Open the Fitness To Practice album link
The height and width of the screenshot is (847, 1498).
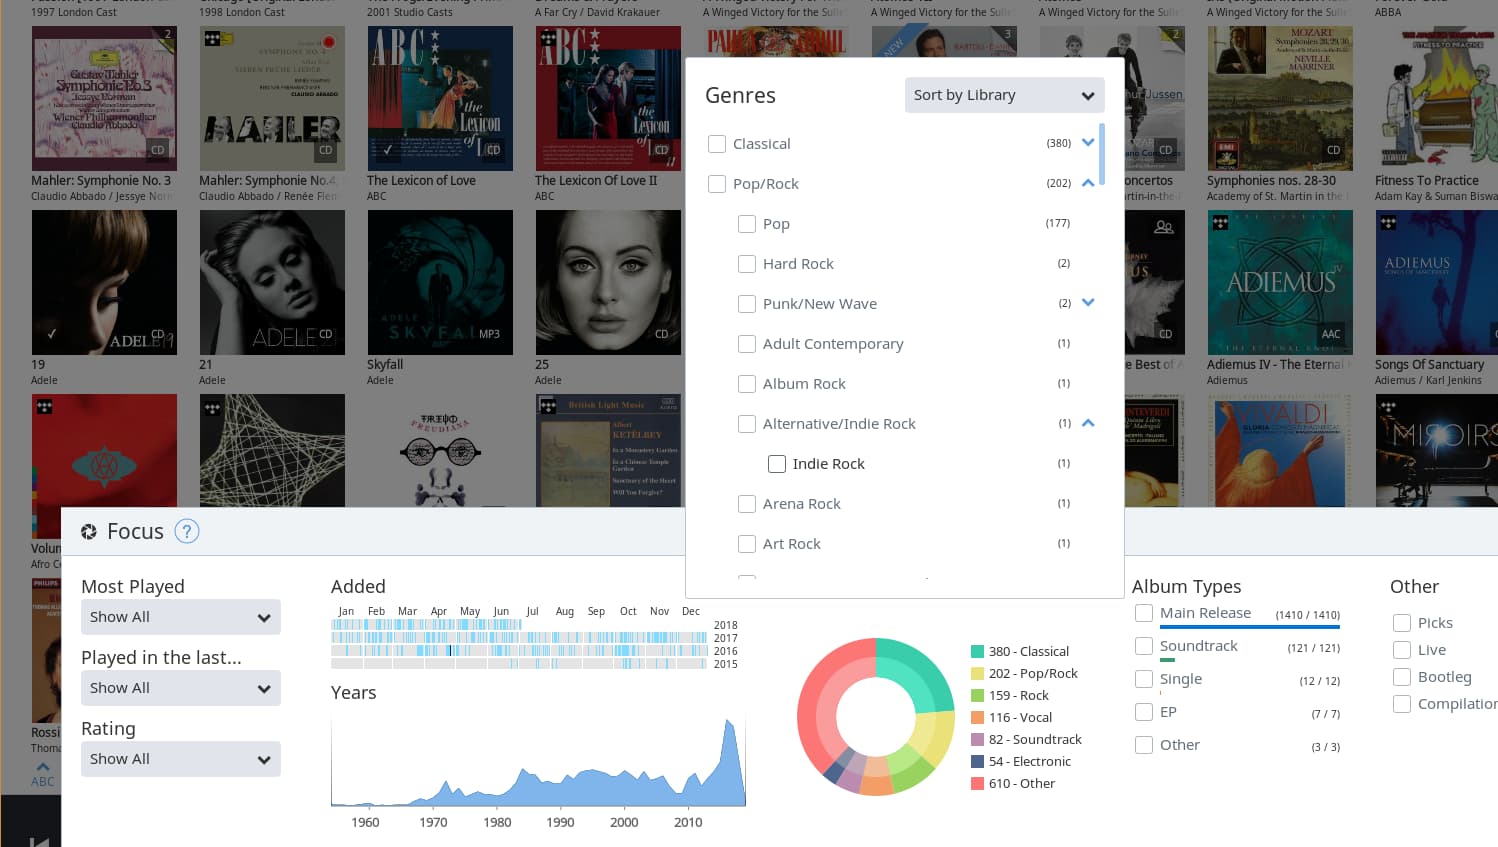[1426, 181]
